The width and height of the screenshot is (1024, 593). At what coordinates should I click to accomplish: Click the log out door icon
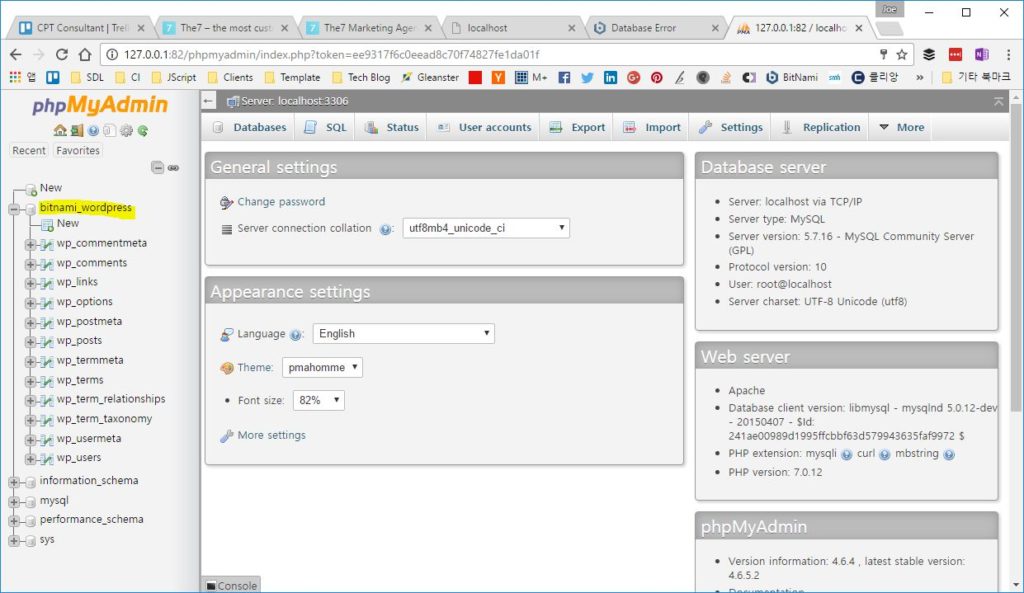(x=77, y=131)
